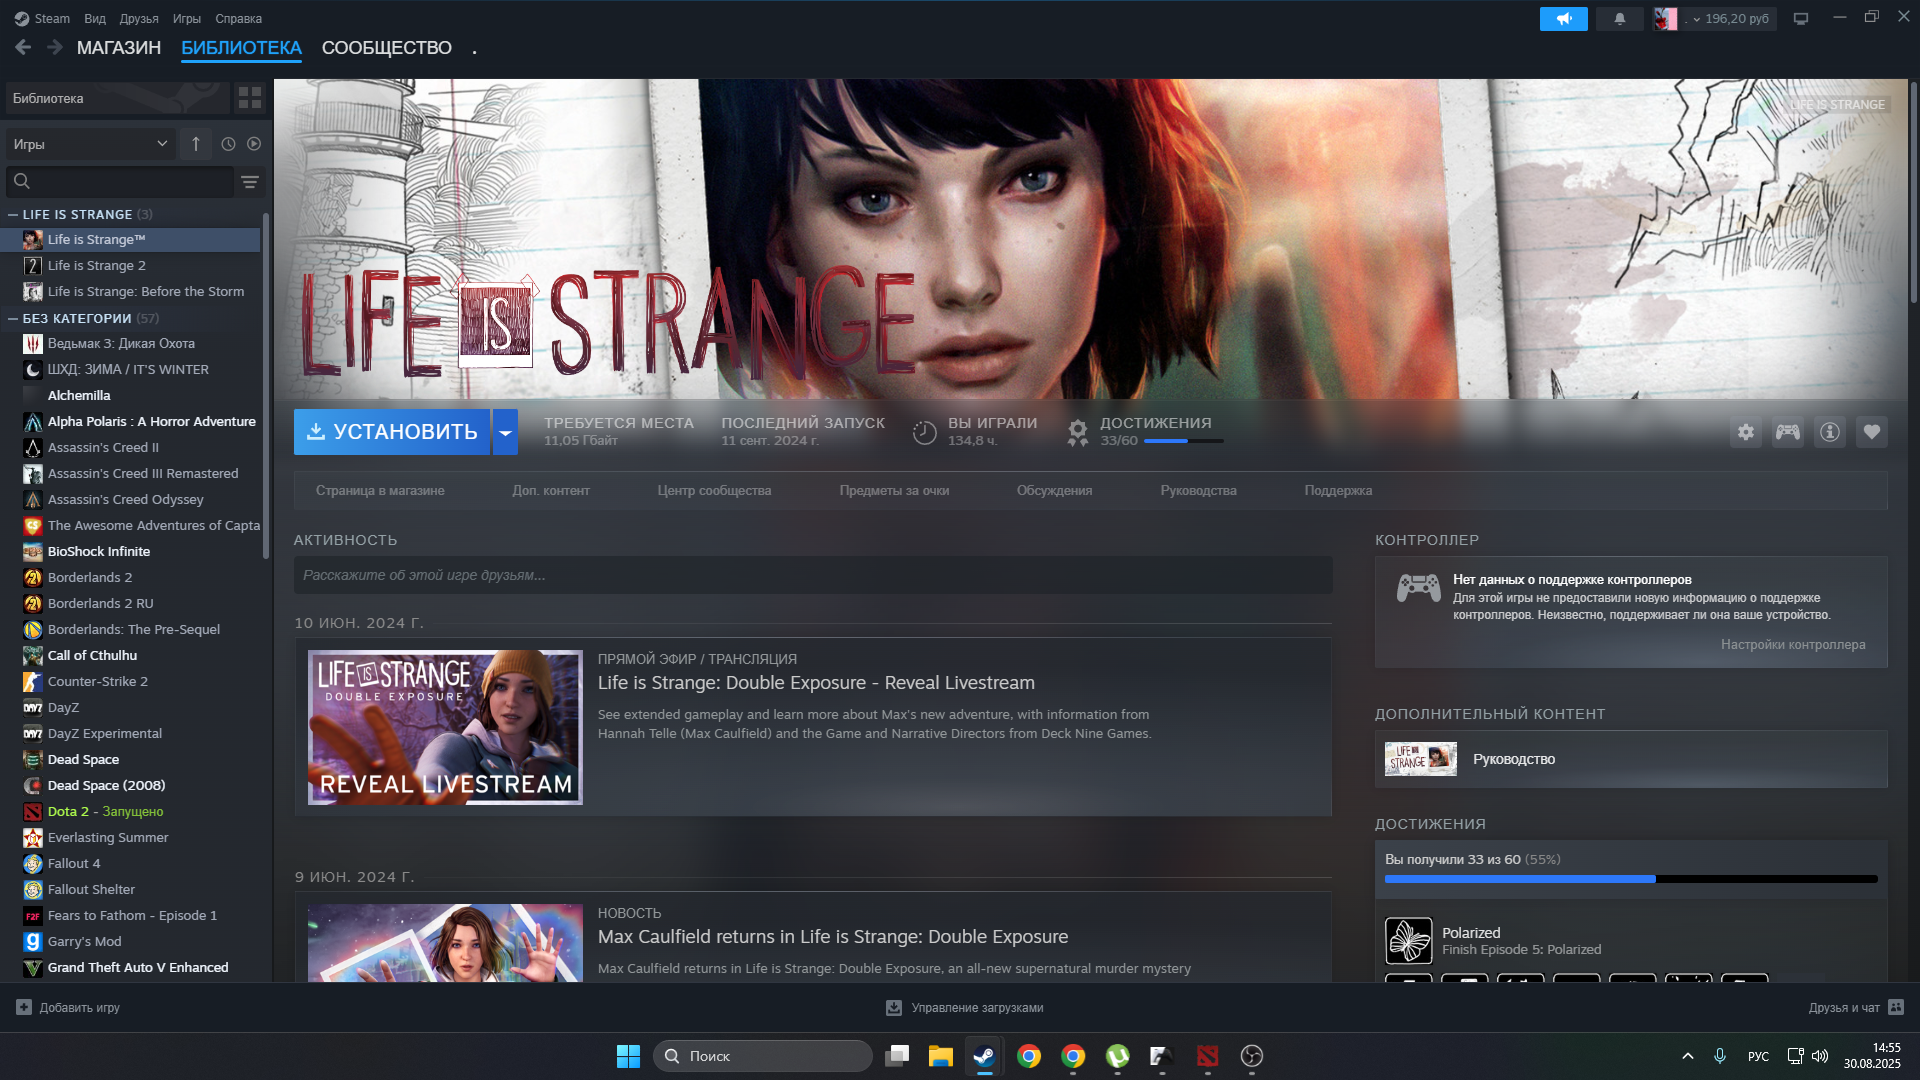Image resolution: width=1920 pixels, height=1080 pixels.
Task: Click the achievements progress bar
Action: pyautogui.click(x=1630, y=879)
